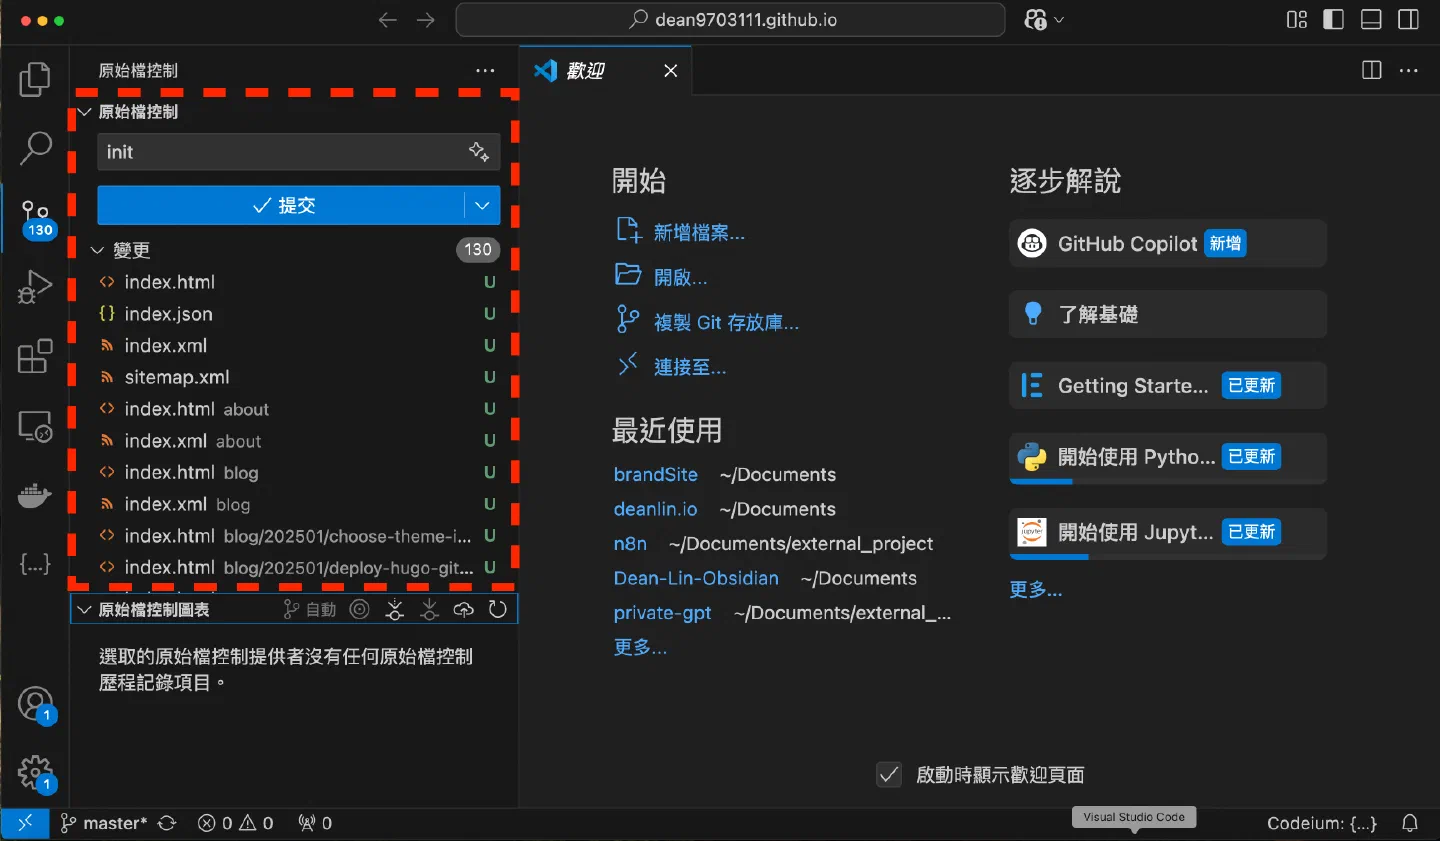Open the Docker view
This screenshot has height=841, width=1440.
click(35, 495)
